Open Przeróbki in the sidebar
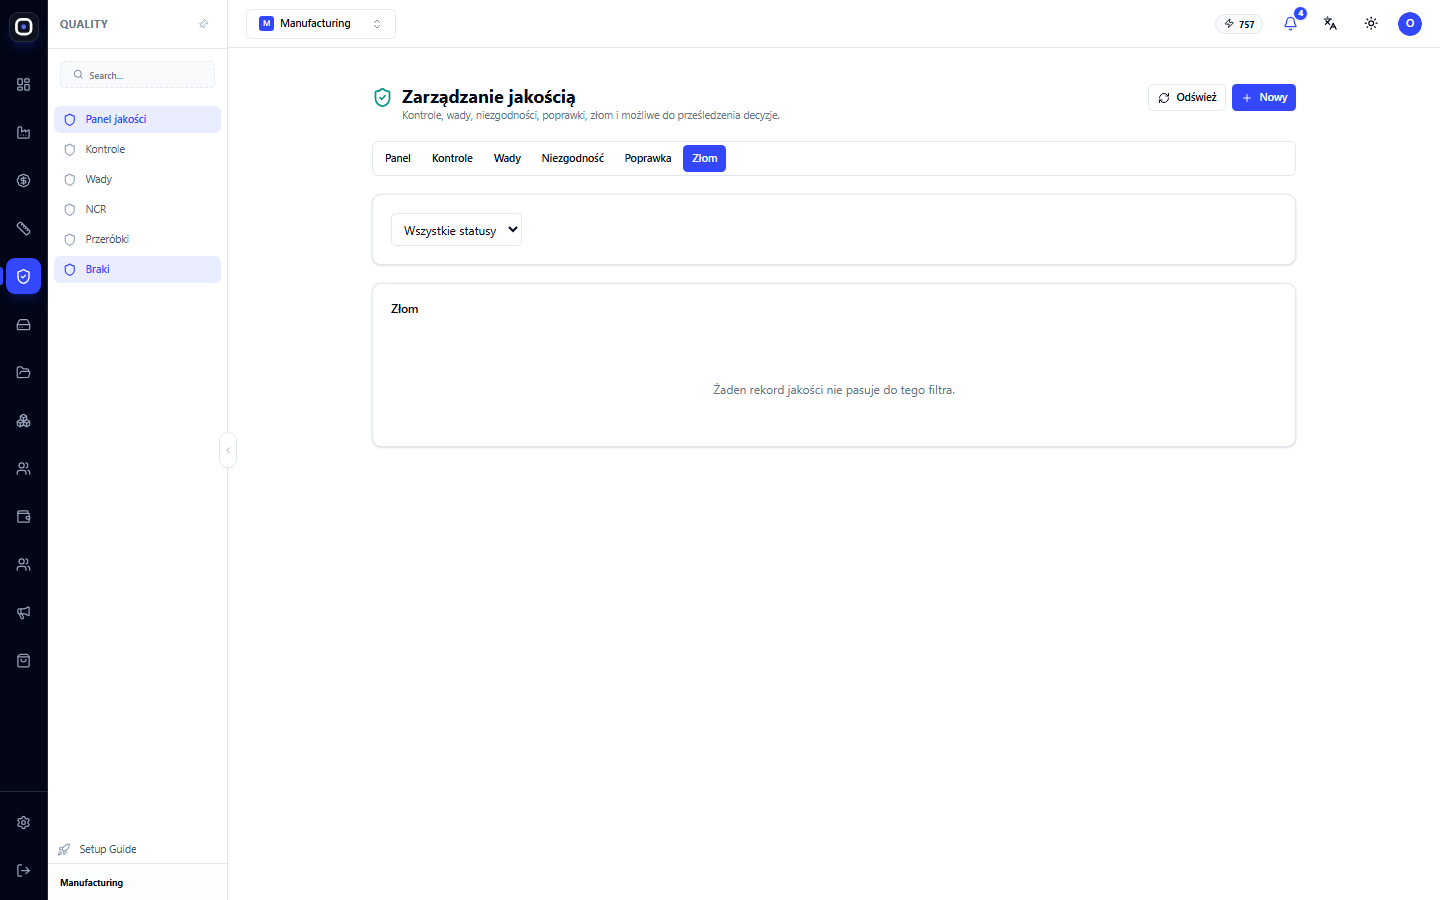The height and width of the screenshot is (900, 1440). [137, 239]
